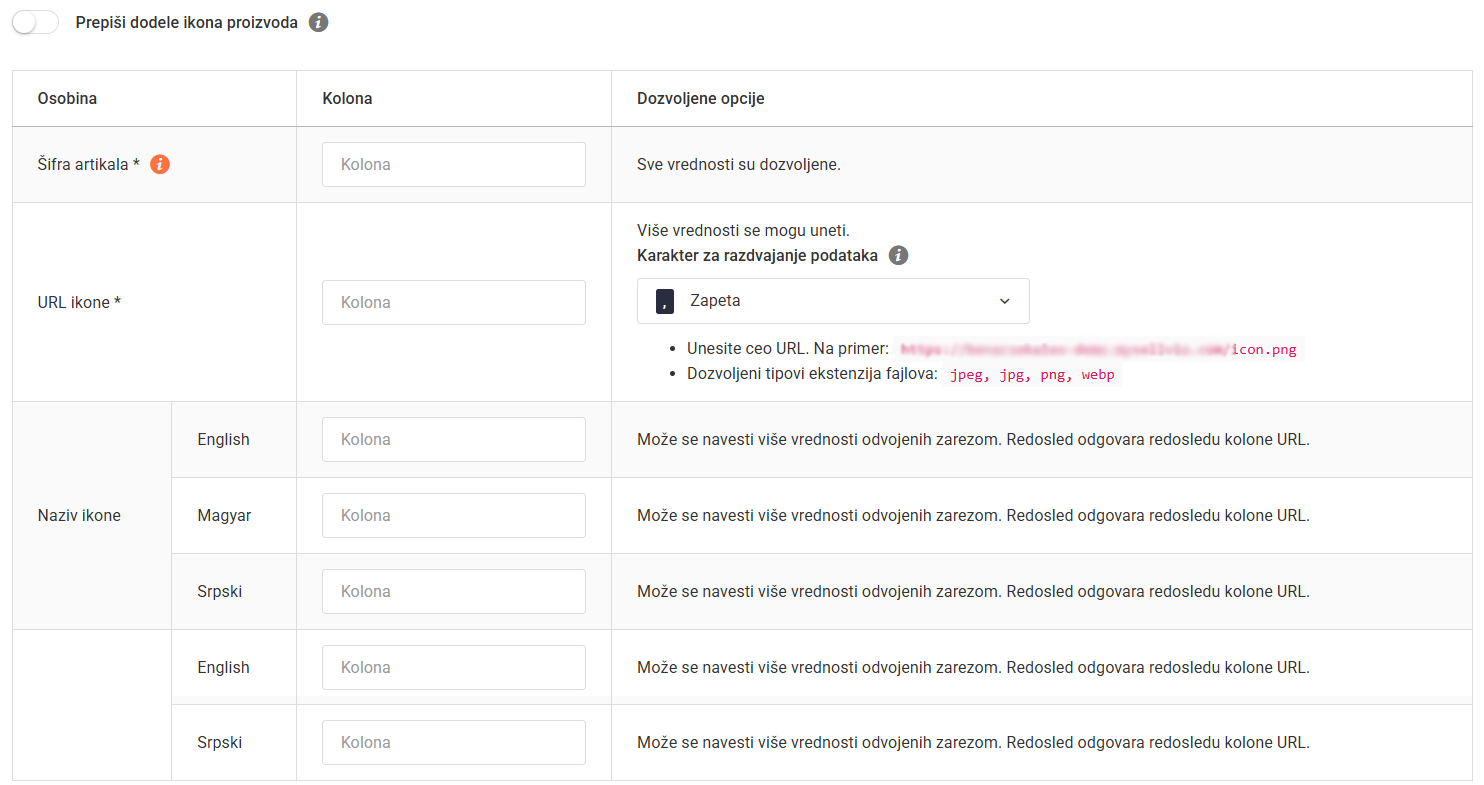Viewport: 1484px width, 785px height.
Task: Click Kolona input in Naziv ikone English row
Action: tap(454, 439)
